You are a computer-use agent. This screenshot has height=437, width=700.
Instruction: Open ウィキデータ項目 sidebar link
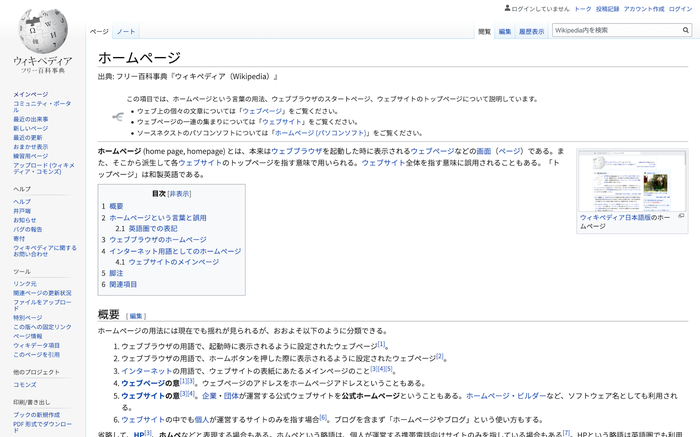36,345
